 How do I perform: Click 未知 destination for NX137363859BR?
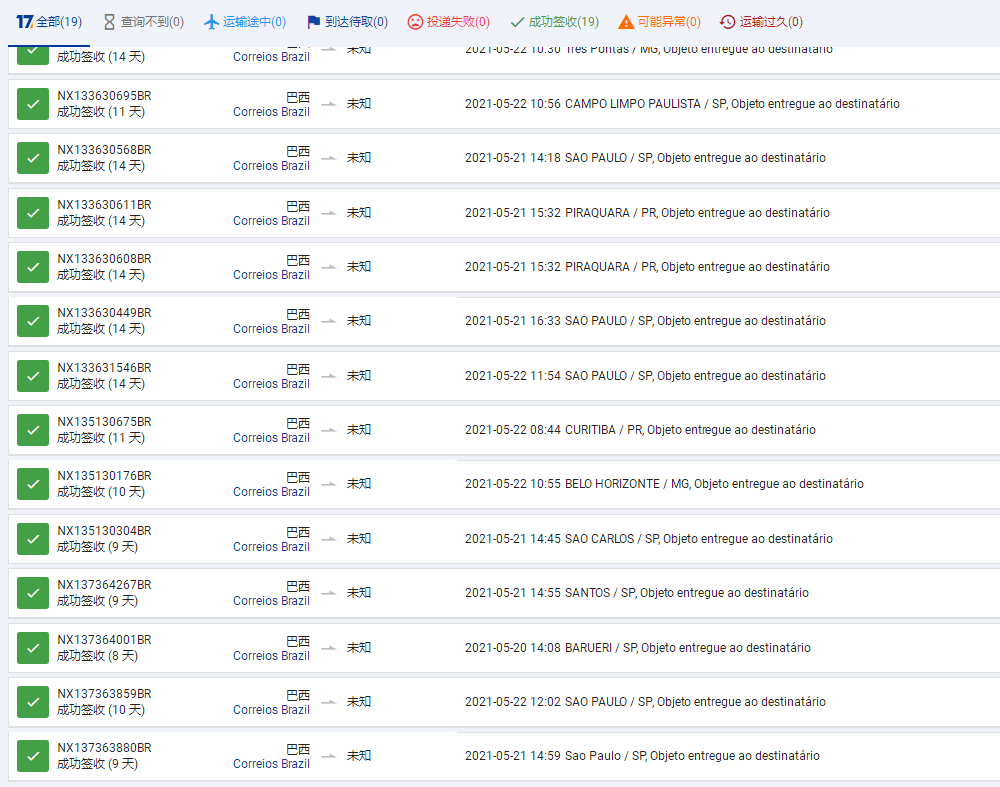click(359, 702)
